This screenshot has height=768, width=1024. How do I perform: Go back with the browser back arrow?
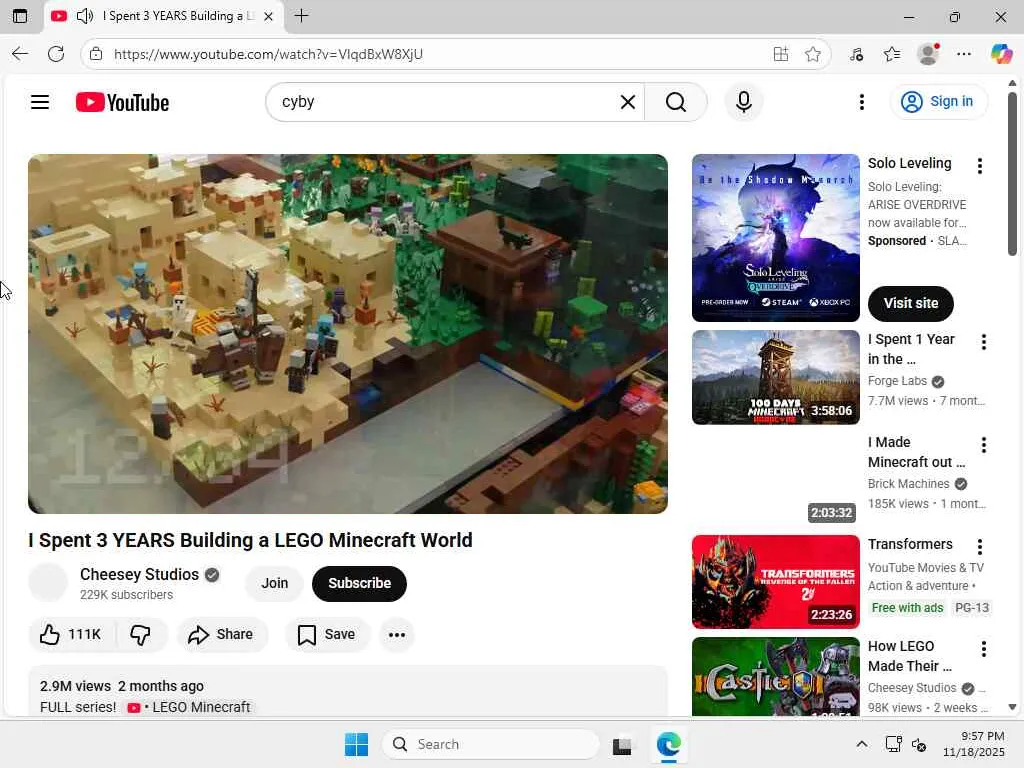pyautogui.click(x=20, y=54)
